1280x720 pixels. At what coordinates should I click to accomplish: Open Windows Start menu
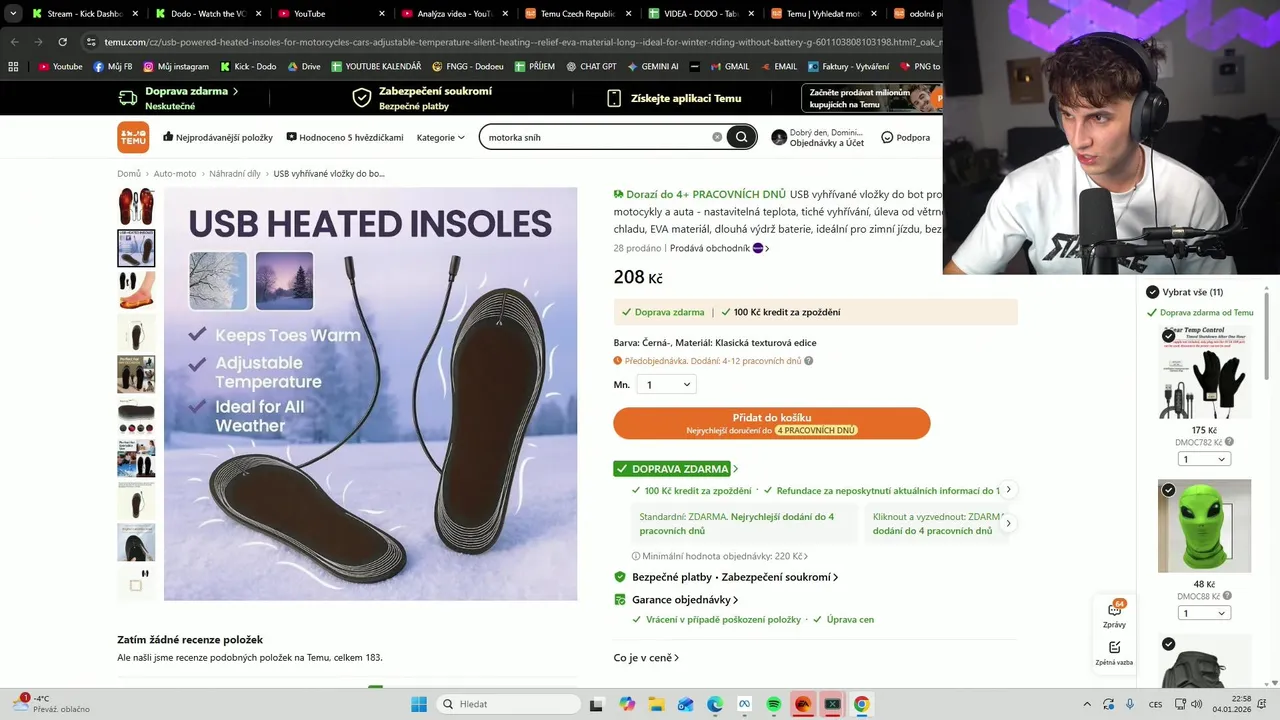(x=419, y=704)
